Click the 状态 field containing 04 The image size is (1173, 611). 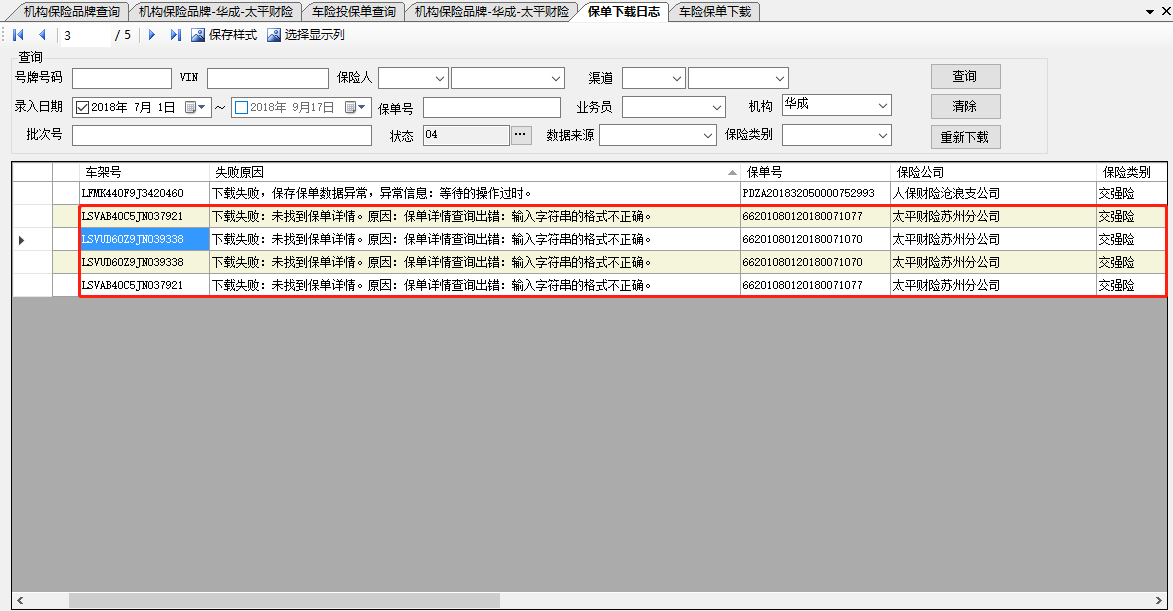466,135
